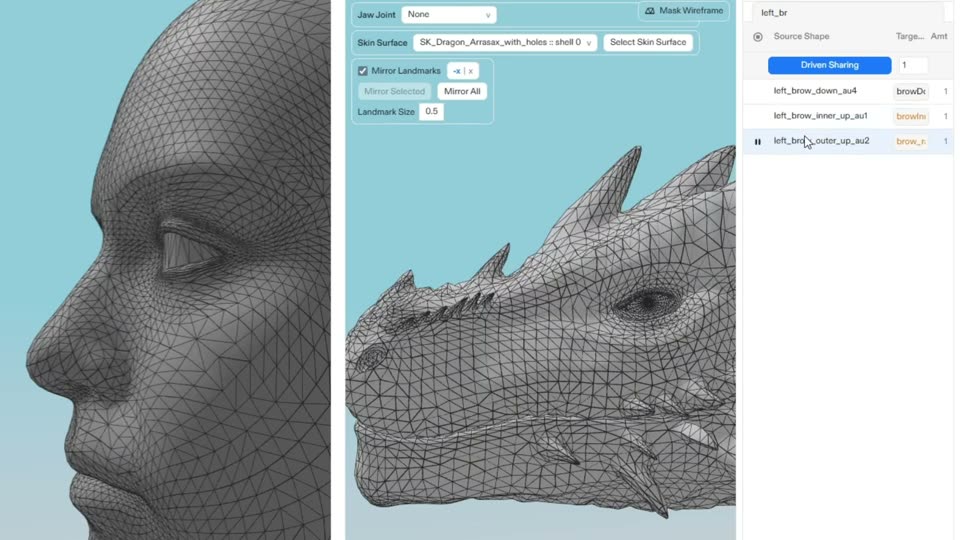Select the left_brow_inner_up_au1 row
The height and width of the screenshot is (540, 960).
coord(848,116)
